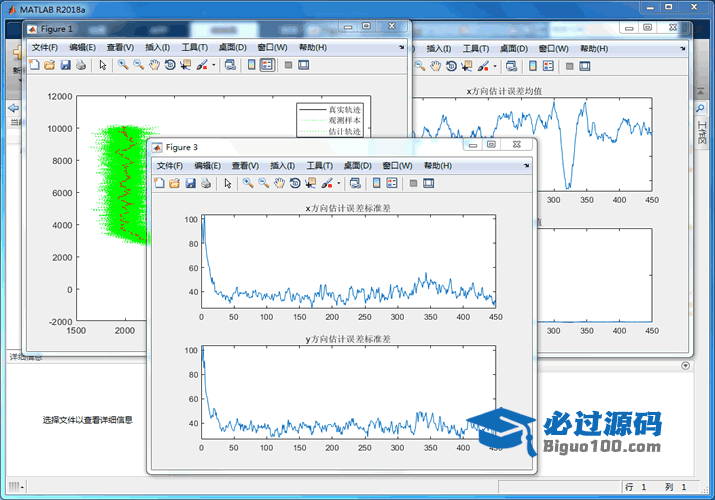Viewport: 715px width, 500px height.
Task: Open file icon in Figure 3 toolbar
Action: coord(175,183)
